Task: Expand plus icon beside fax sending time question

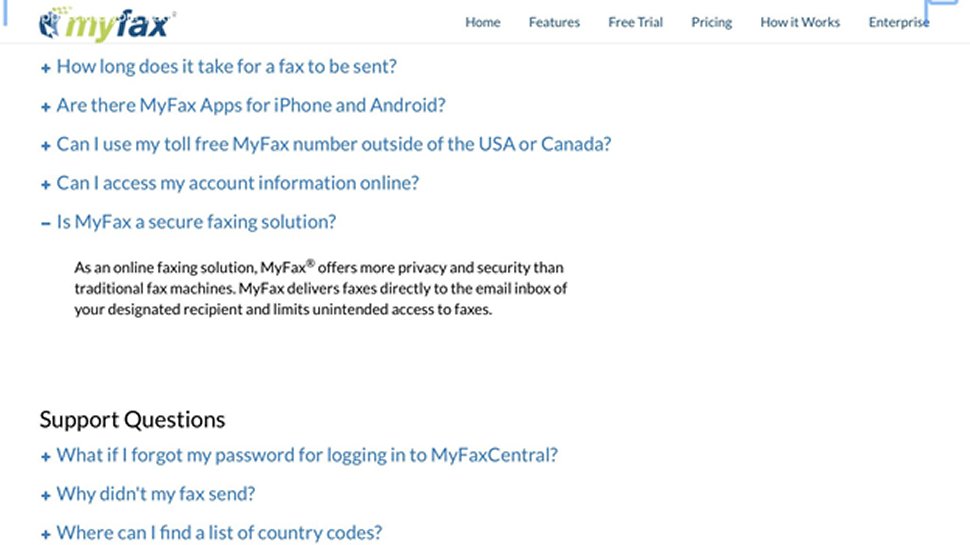Action: click(46, 68)
